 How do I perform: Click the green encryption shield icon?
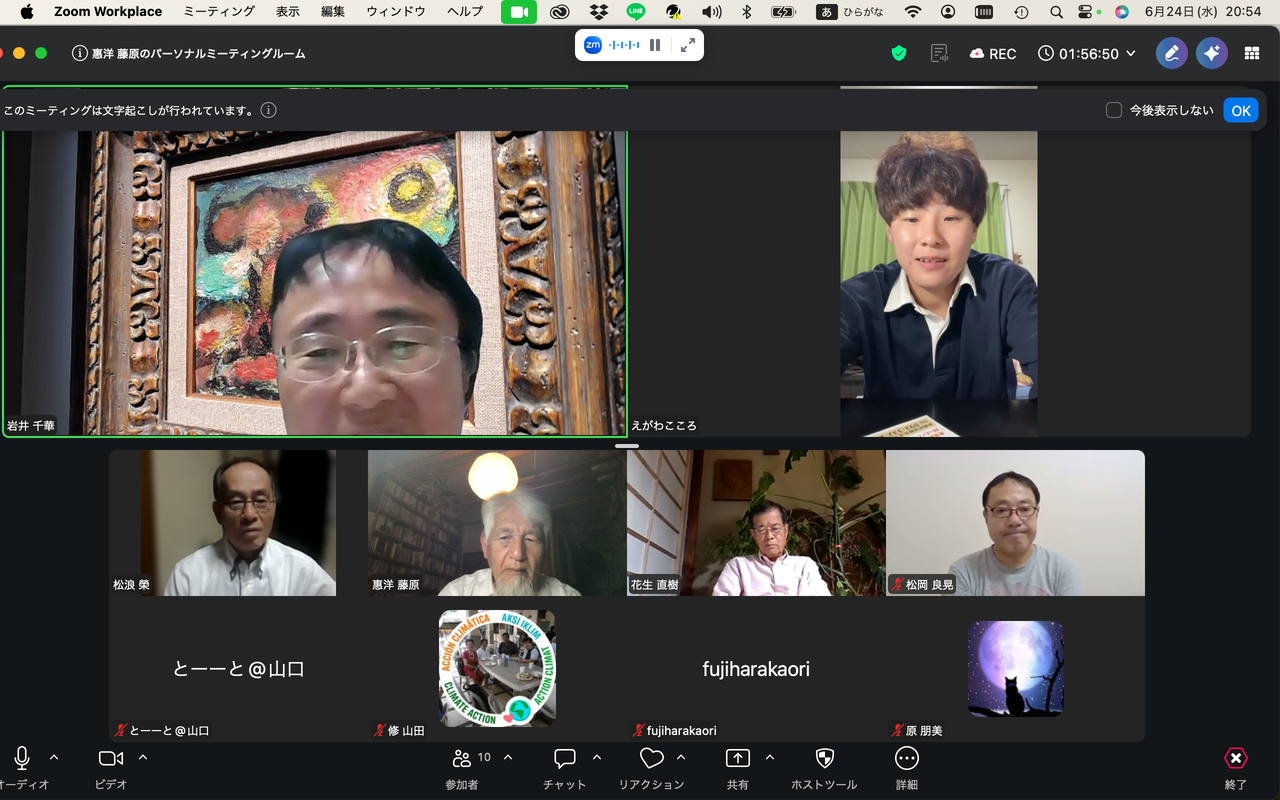(899, 53)
